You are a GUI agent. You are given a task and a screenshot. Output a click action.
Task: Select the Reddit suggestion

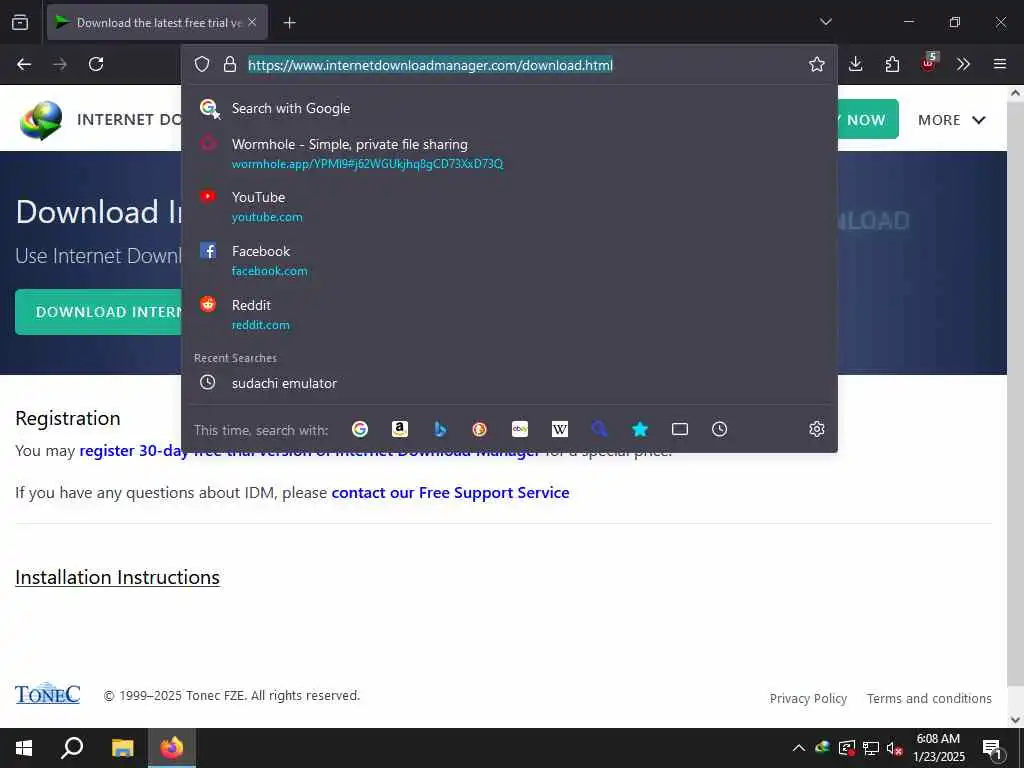[x=509, y=314]
